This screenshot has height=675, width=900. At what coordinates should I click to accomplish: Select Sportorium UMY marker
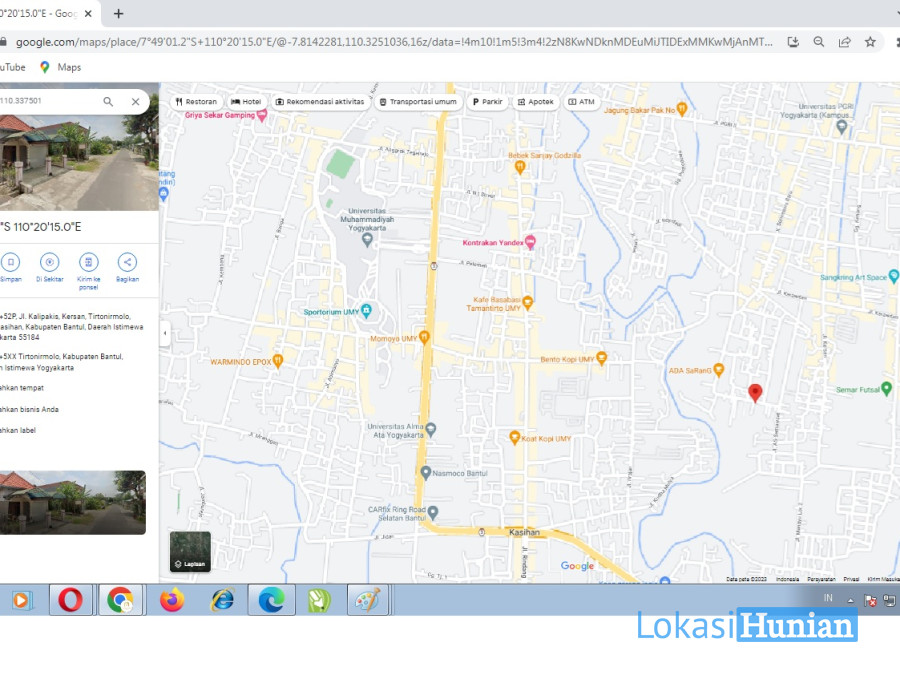coord(366,311)
